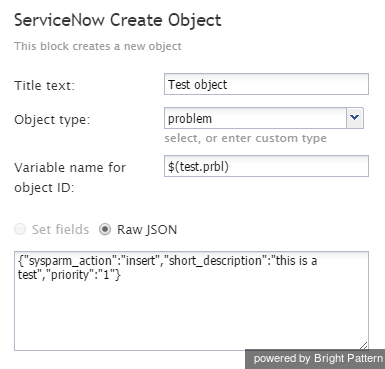Click the "ServiceNow Create Object" heading
Image resolution: width=385 pixels, height=369 pixels.
118,20
